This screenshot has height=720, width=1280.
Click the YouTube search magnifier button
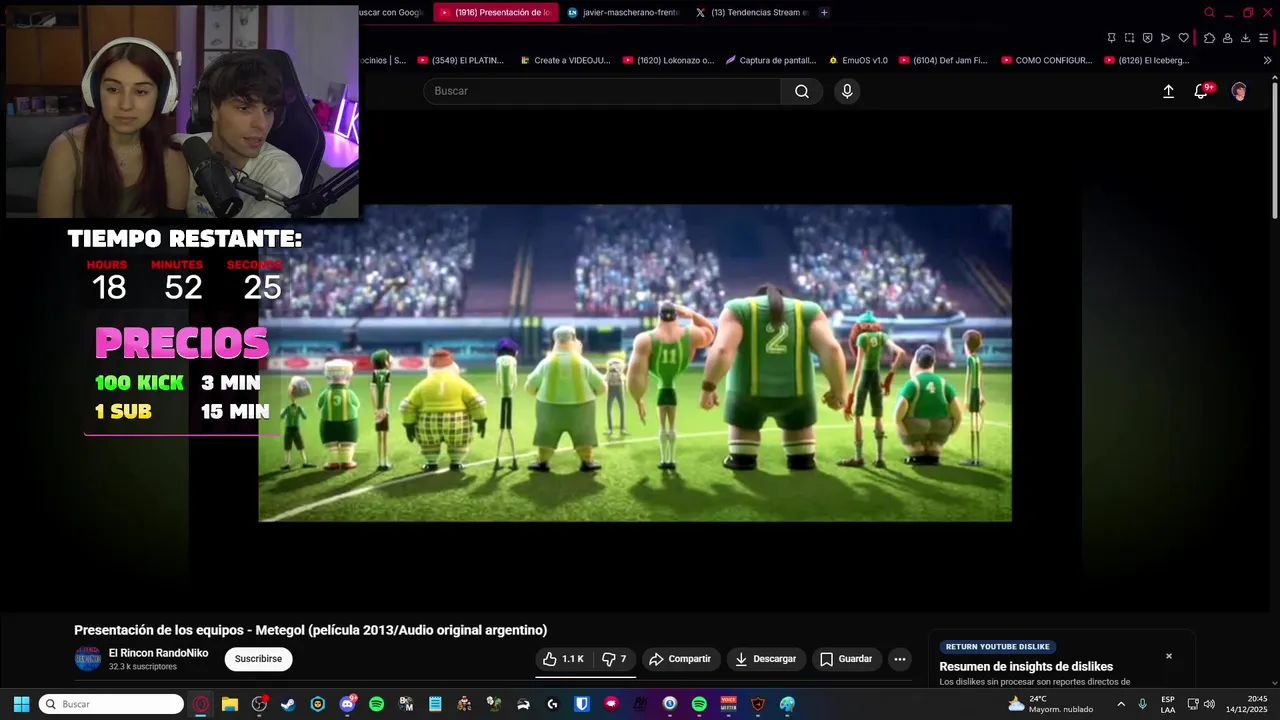click(x=802, y=91)
